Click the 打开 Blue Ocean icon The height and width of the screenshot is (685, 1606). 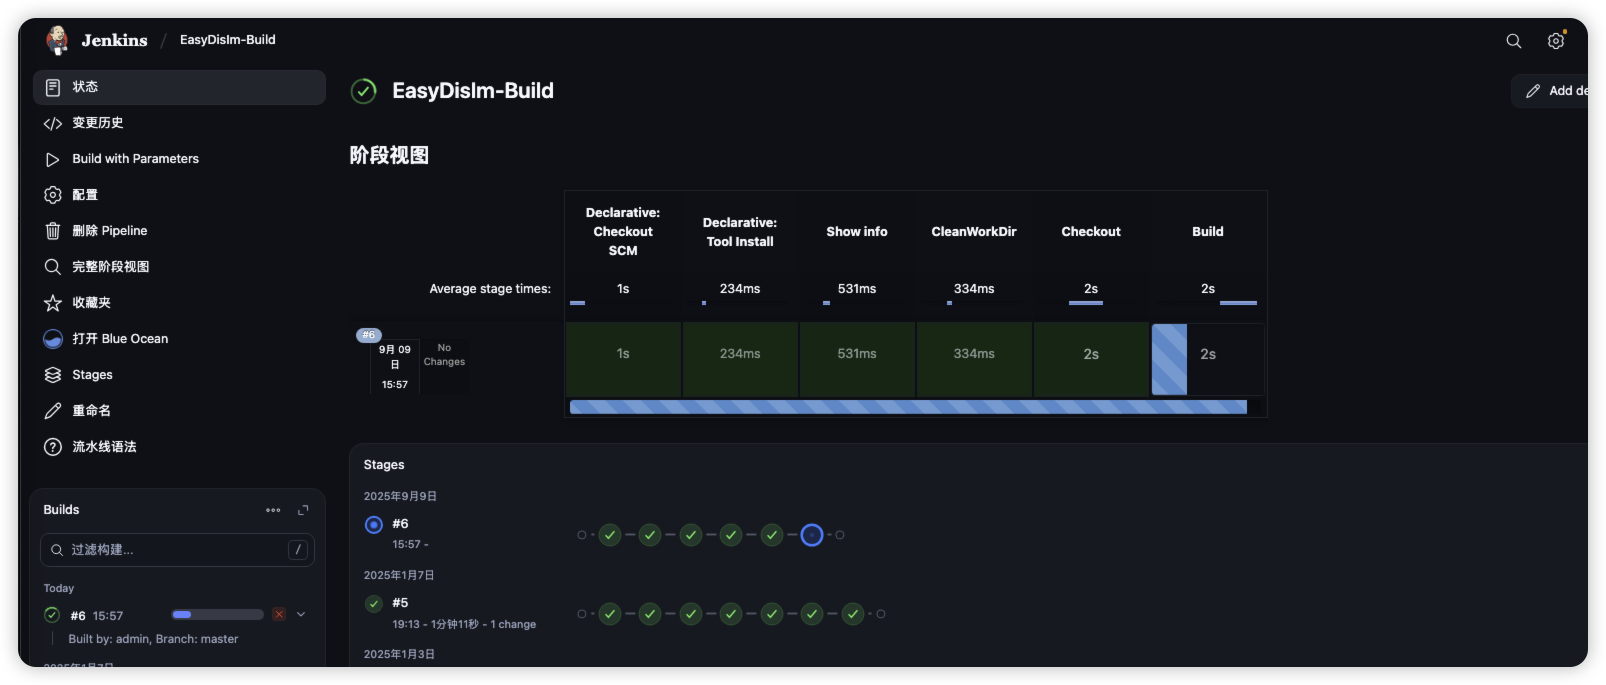point(53,339)
